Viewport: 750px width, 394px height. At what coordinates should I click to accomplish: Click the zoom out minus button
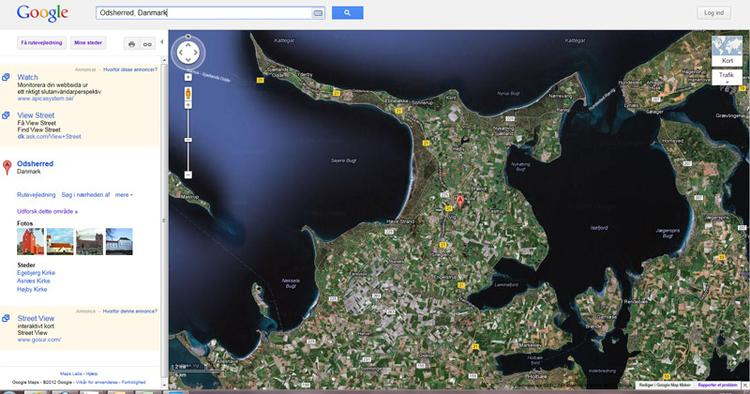[188, 175]
